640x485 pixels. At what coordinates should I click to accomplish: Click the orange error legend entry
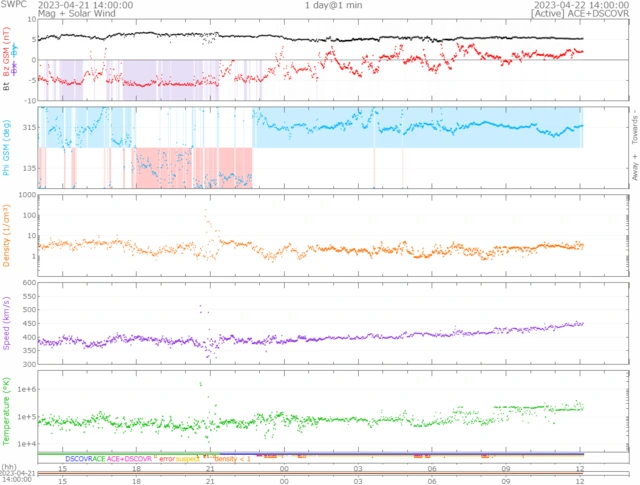pyautogui.click(x=165, y=458)
